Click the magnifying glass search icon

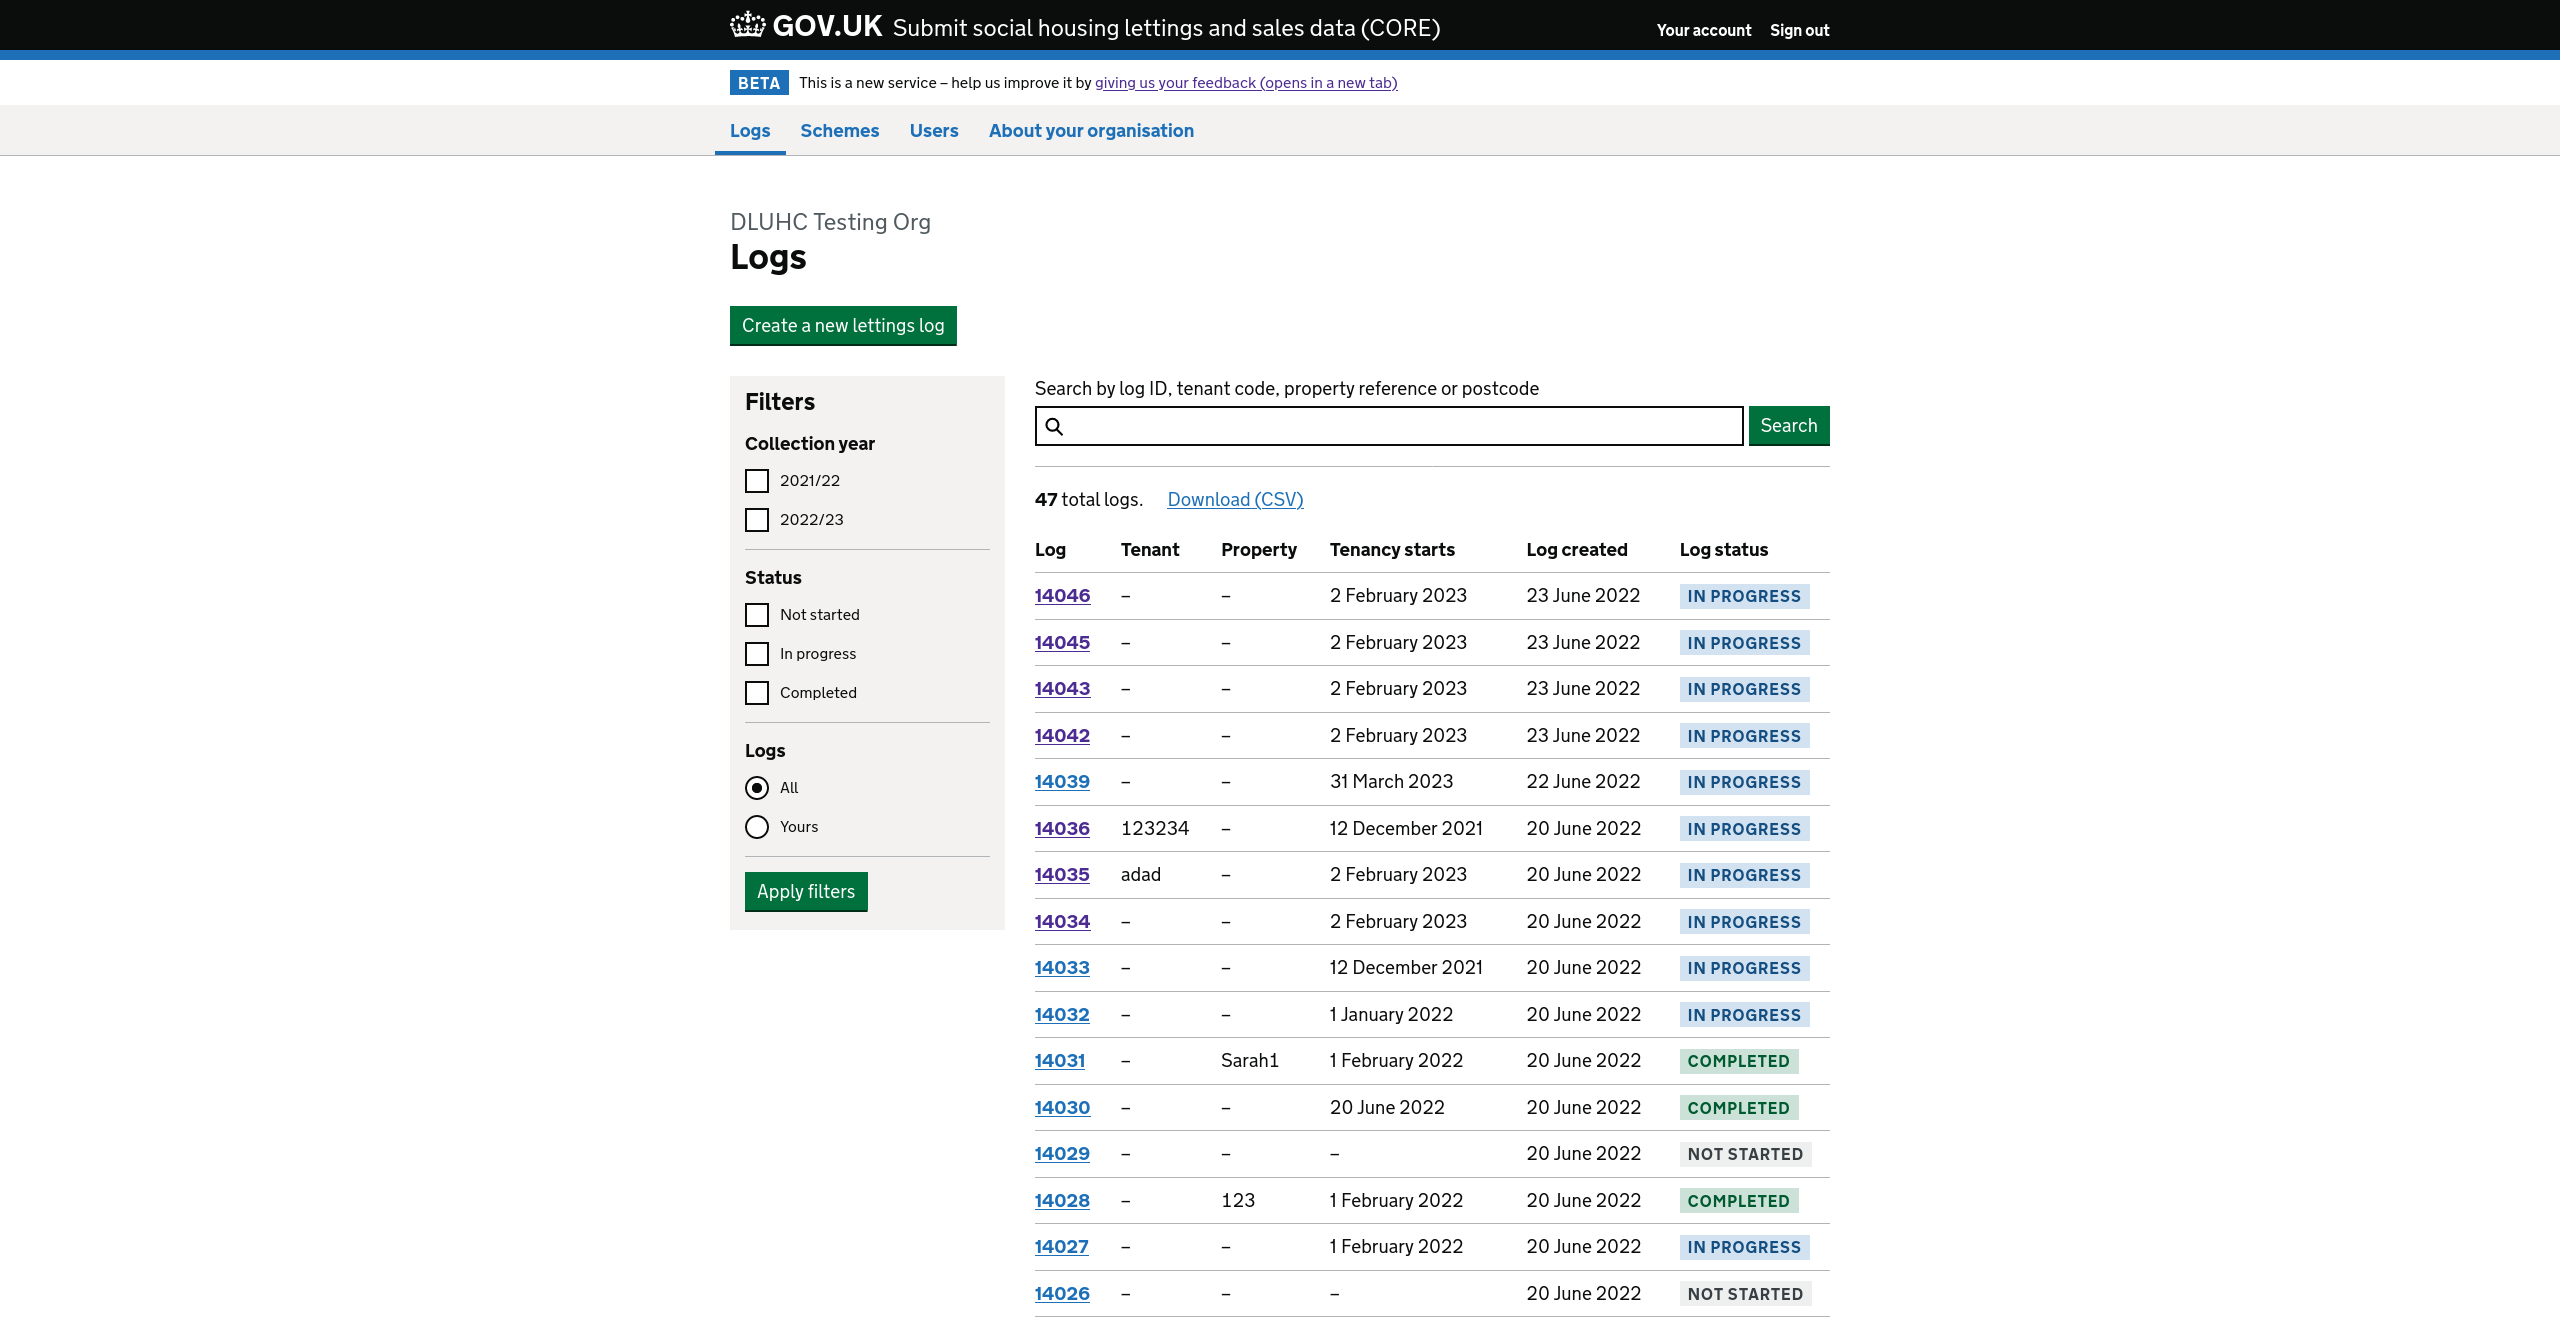1054,427
